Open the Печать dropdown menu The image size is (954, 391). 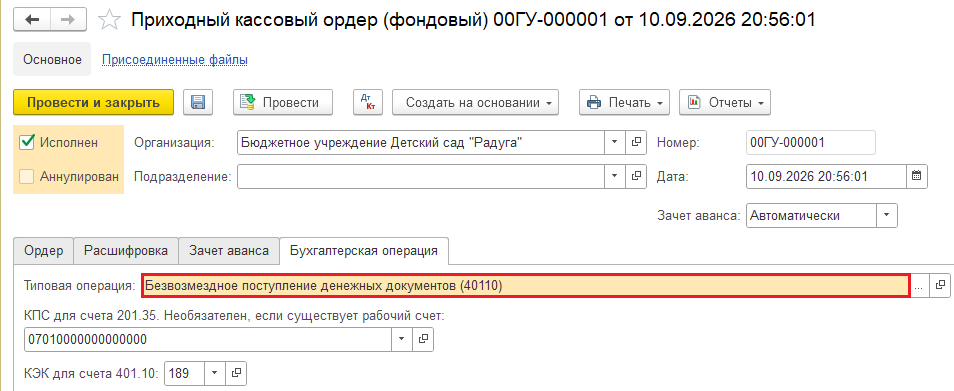pyautogui.click(x=624, y=102)
